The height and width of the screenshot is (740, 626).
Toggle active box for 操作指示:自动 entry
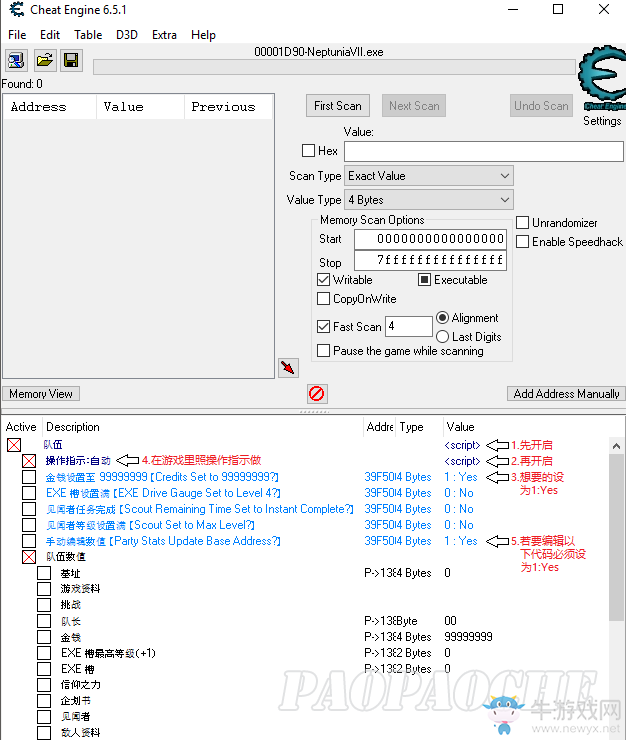pos(29,461)
